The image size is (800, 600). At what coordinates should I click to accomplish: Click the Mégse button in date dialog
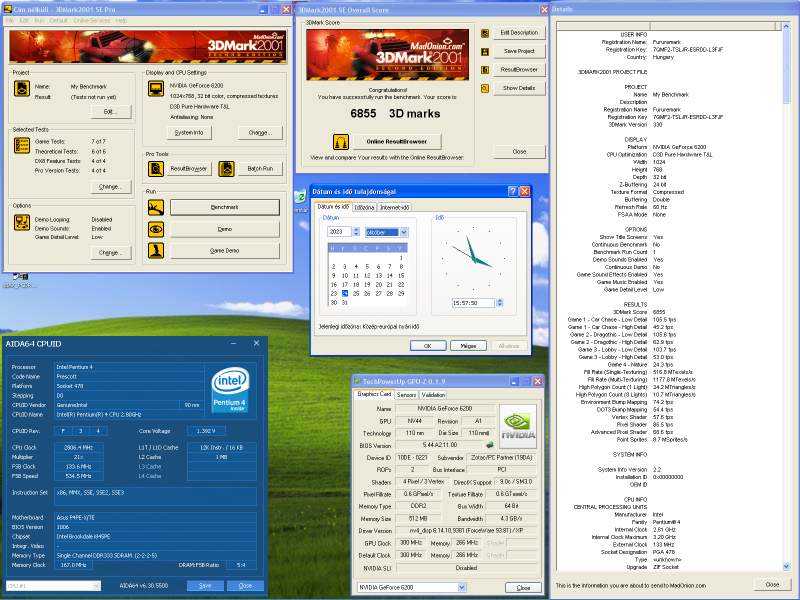click(468, 345)
